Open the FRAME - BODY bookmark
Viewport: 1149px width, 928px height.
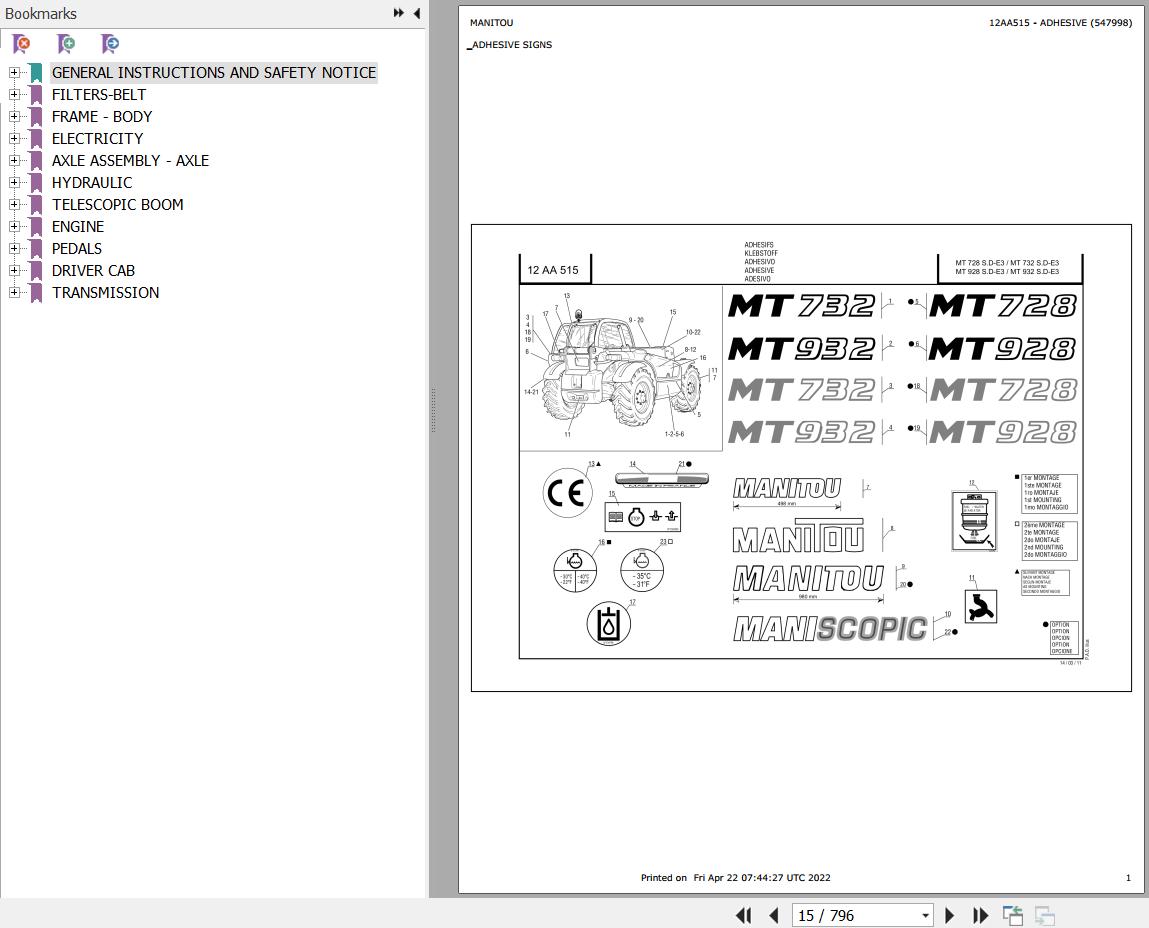coord(102,117)
